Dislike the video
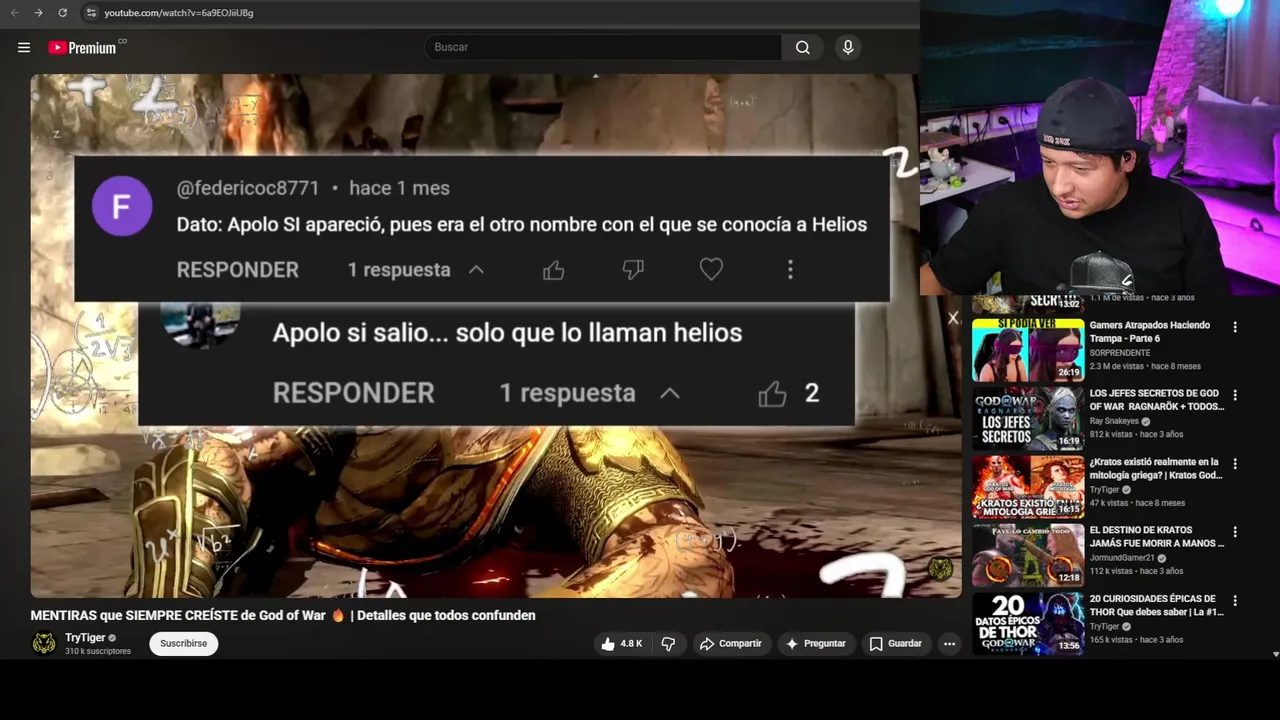Screen dimensions: 1280x720 click(x=668, y=644)
